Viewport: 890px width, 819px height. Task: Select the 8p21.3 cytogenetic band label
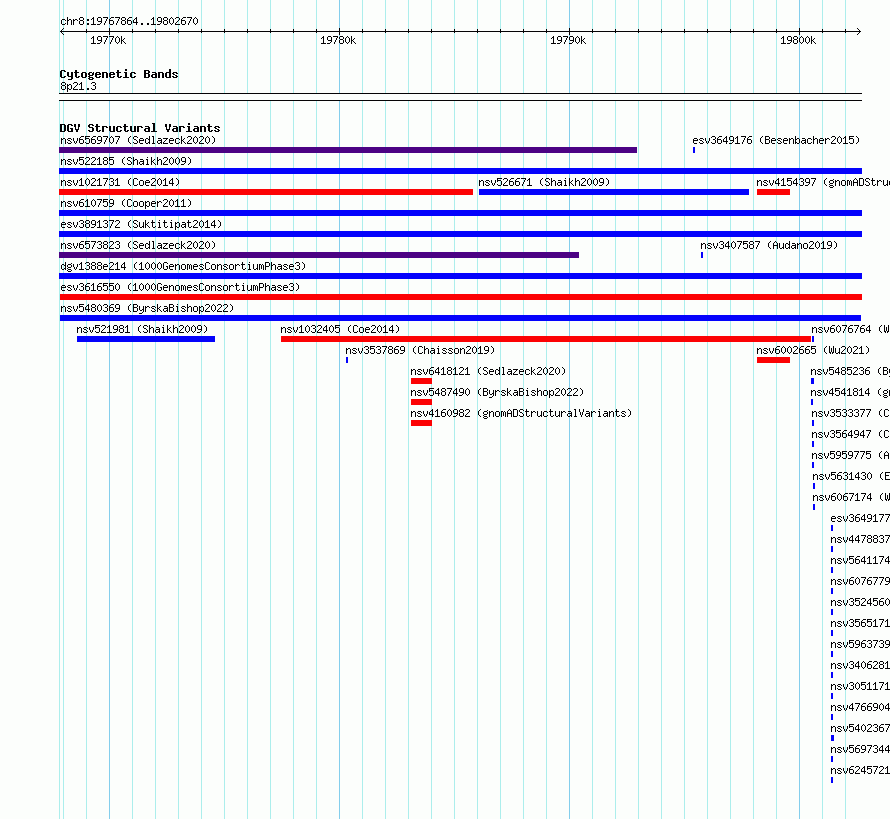coord(78,86)
